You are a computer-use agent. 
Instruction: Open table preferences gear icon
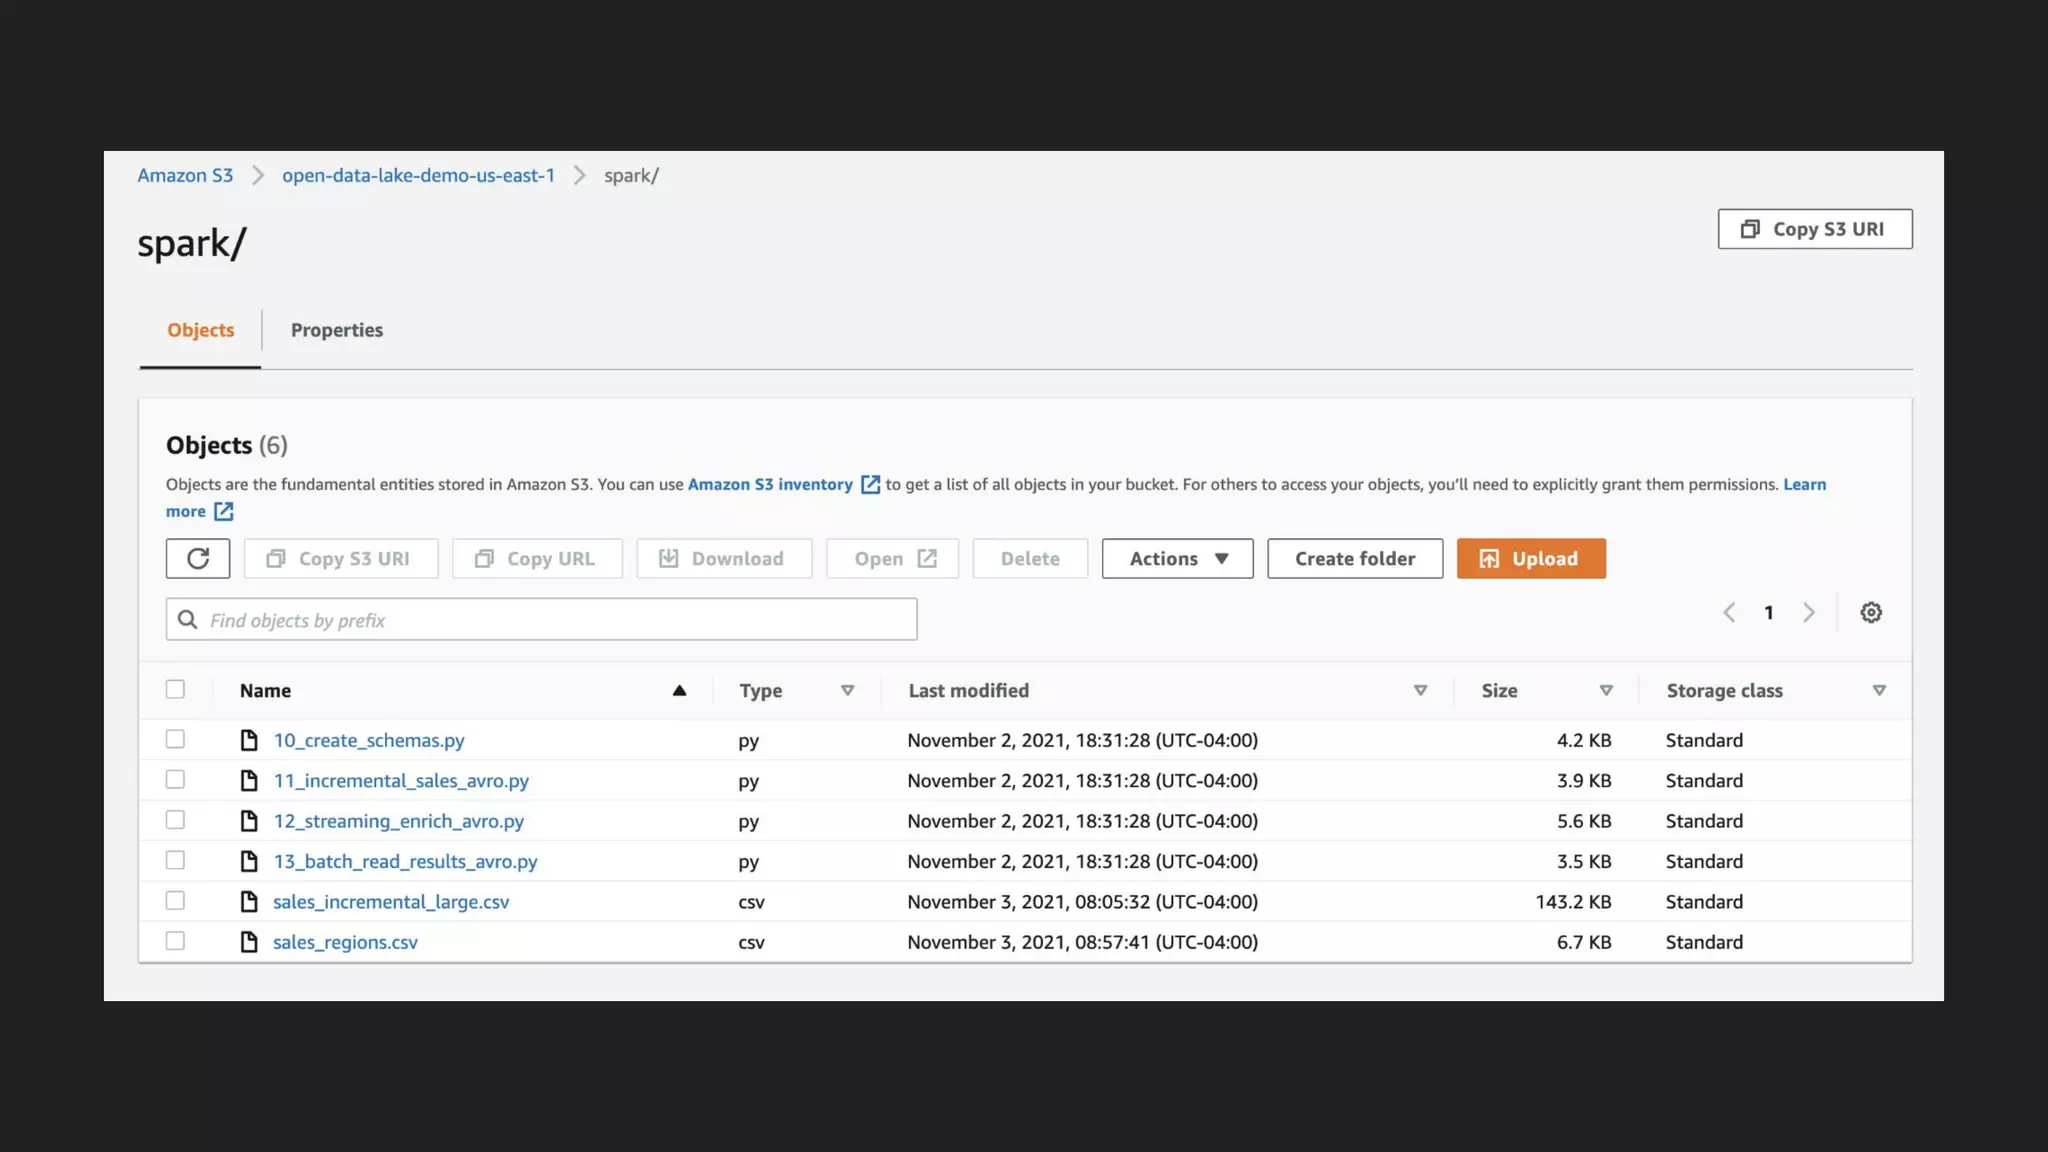coord(1871,612)
